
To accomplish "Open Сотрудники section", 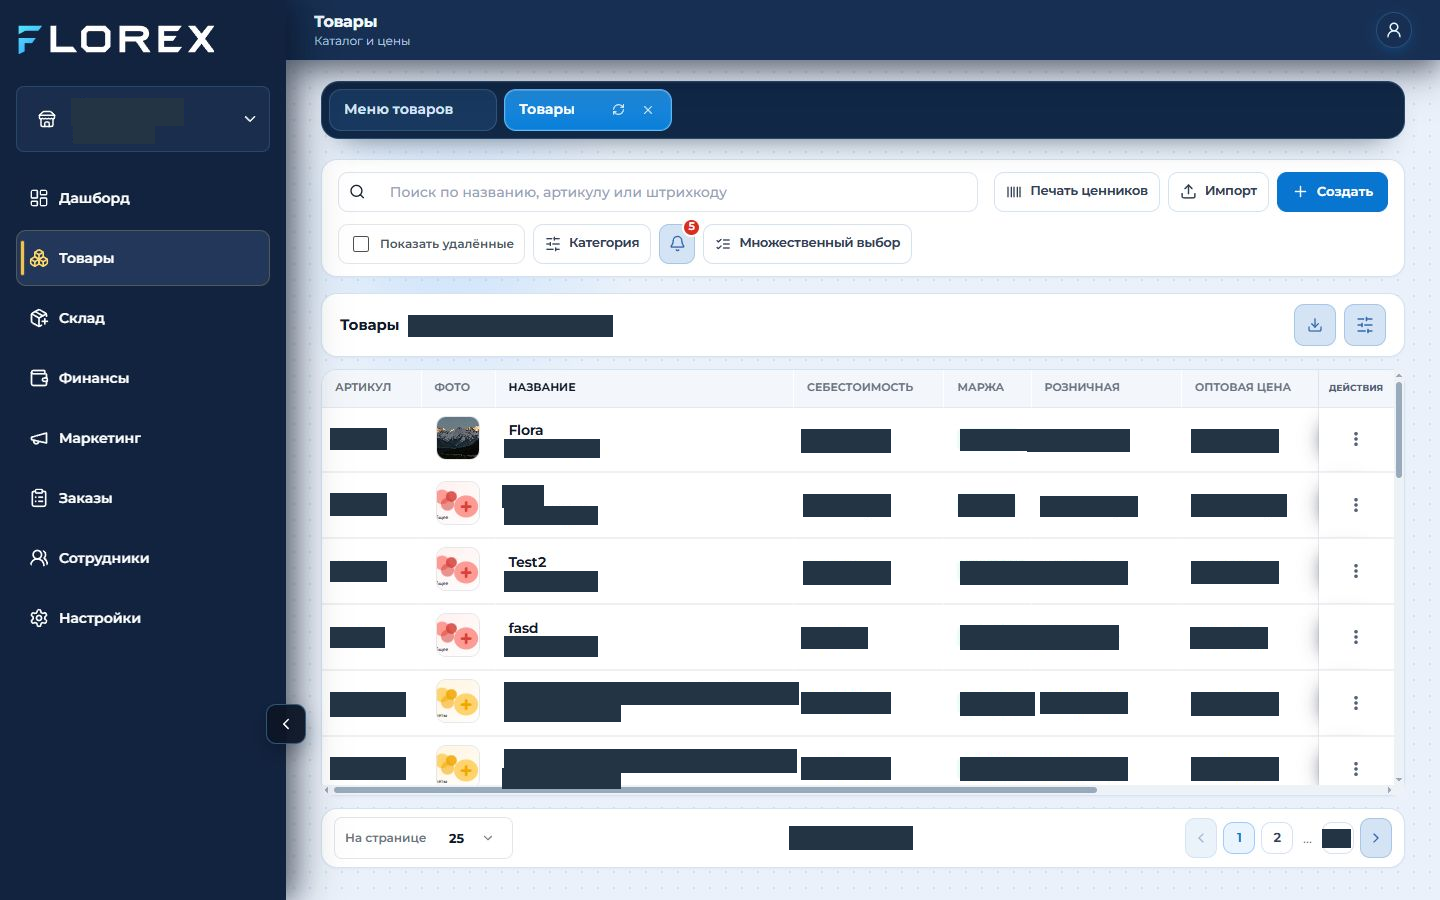I will tap(143, 558).
